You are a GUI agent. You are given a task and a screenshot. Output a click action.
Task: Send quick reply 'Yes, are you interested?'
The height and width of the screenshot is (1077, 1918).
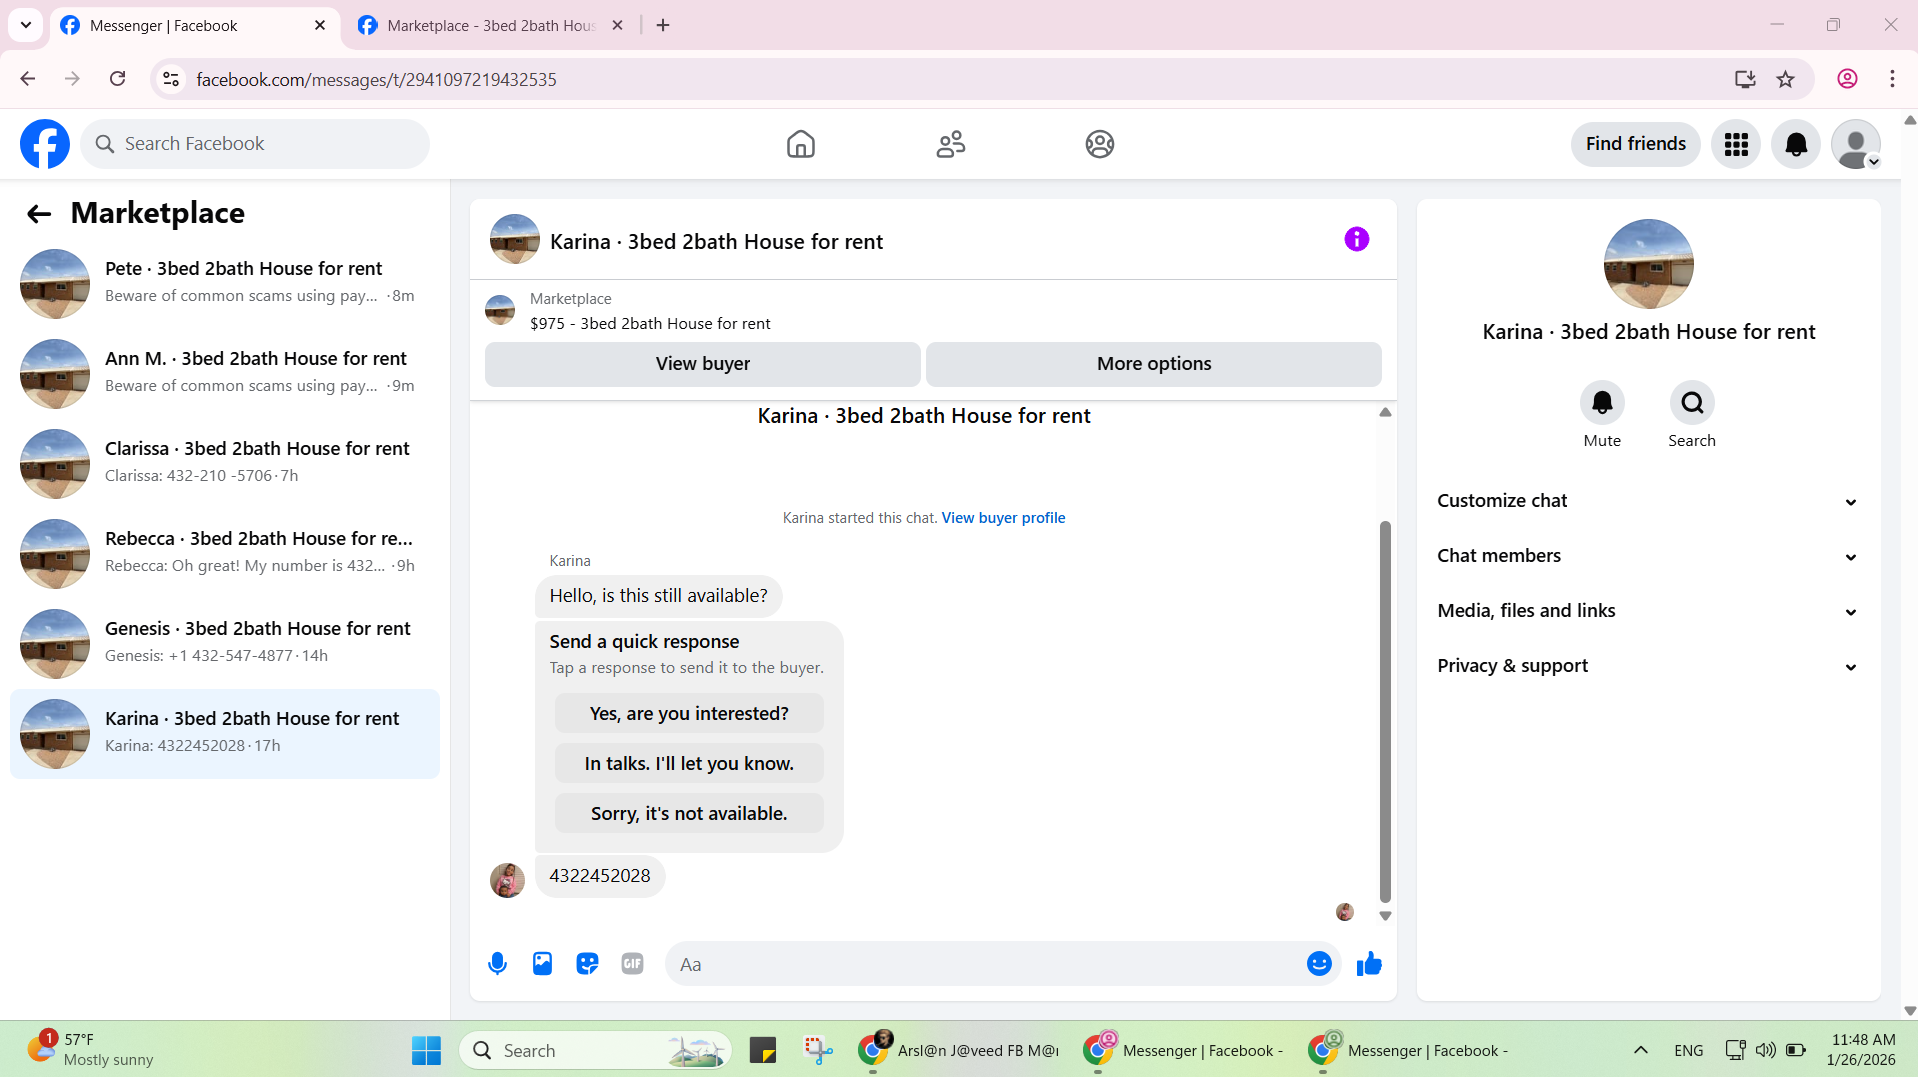pyautogui.click(x=689, y=714)
